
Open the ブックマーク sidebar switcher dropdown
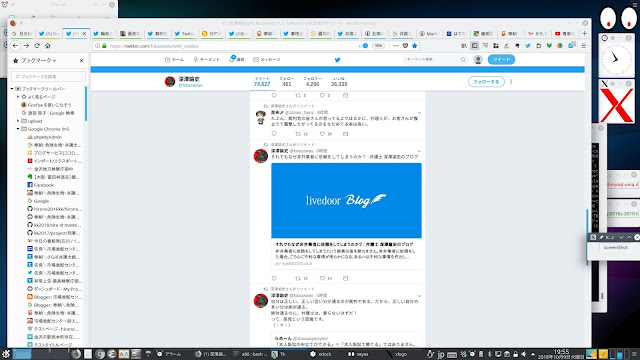[35, 60]
